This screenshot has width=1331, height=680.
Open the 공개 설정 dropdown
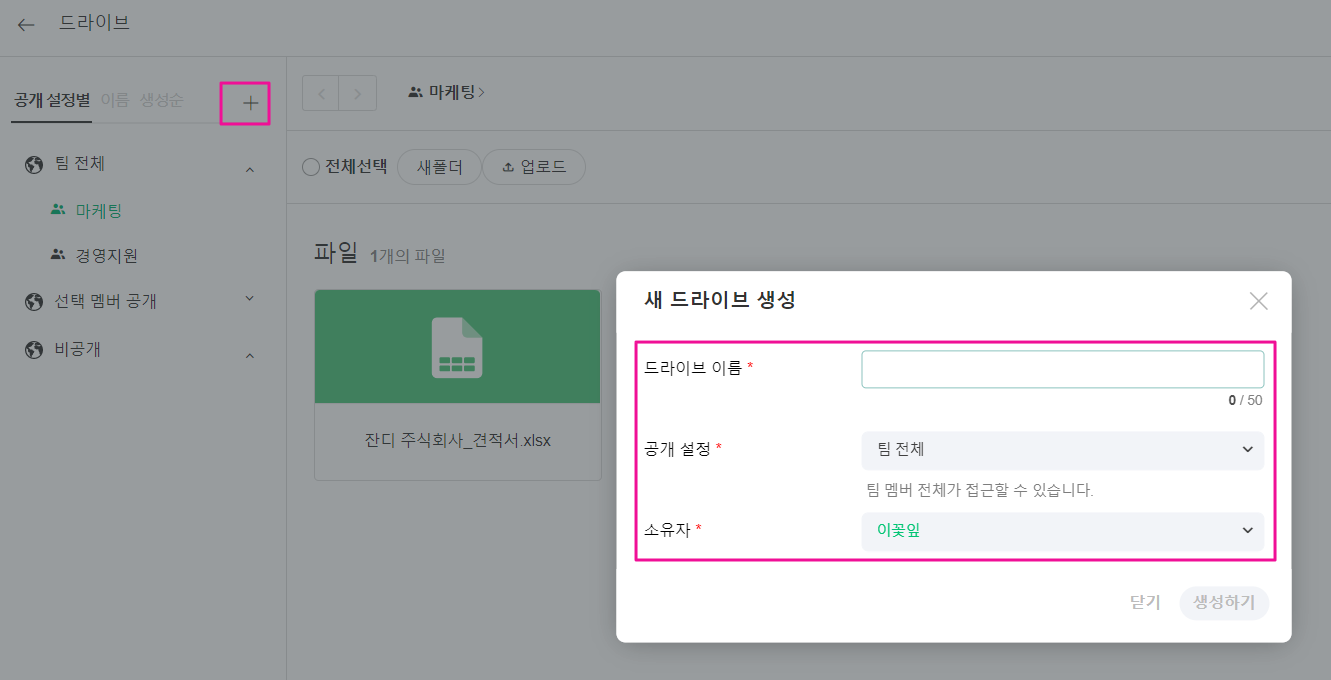[x=1062, y=450]
